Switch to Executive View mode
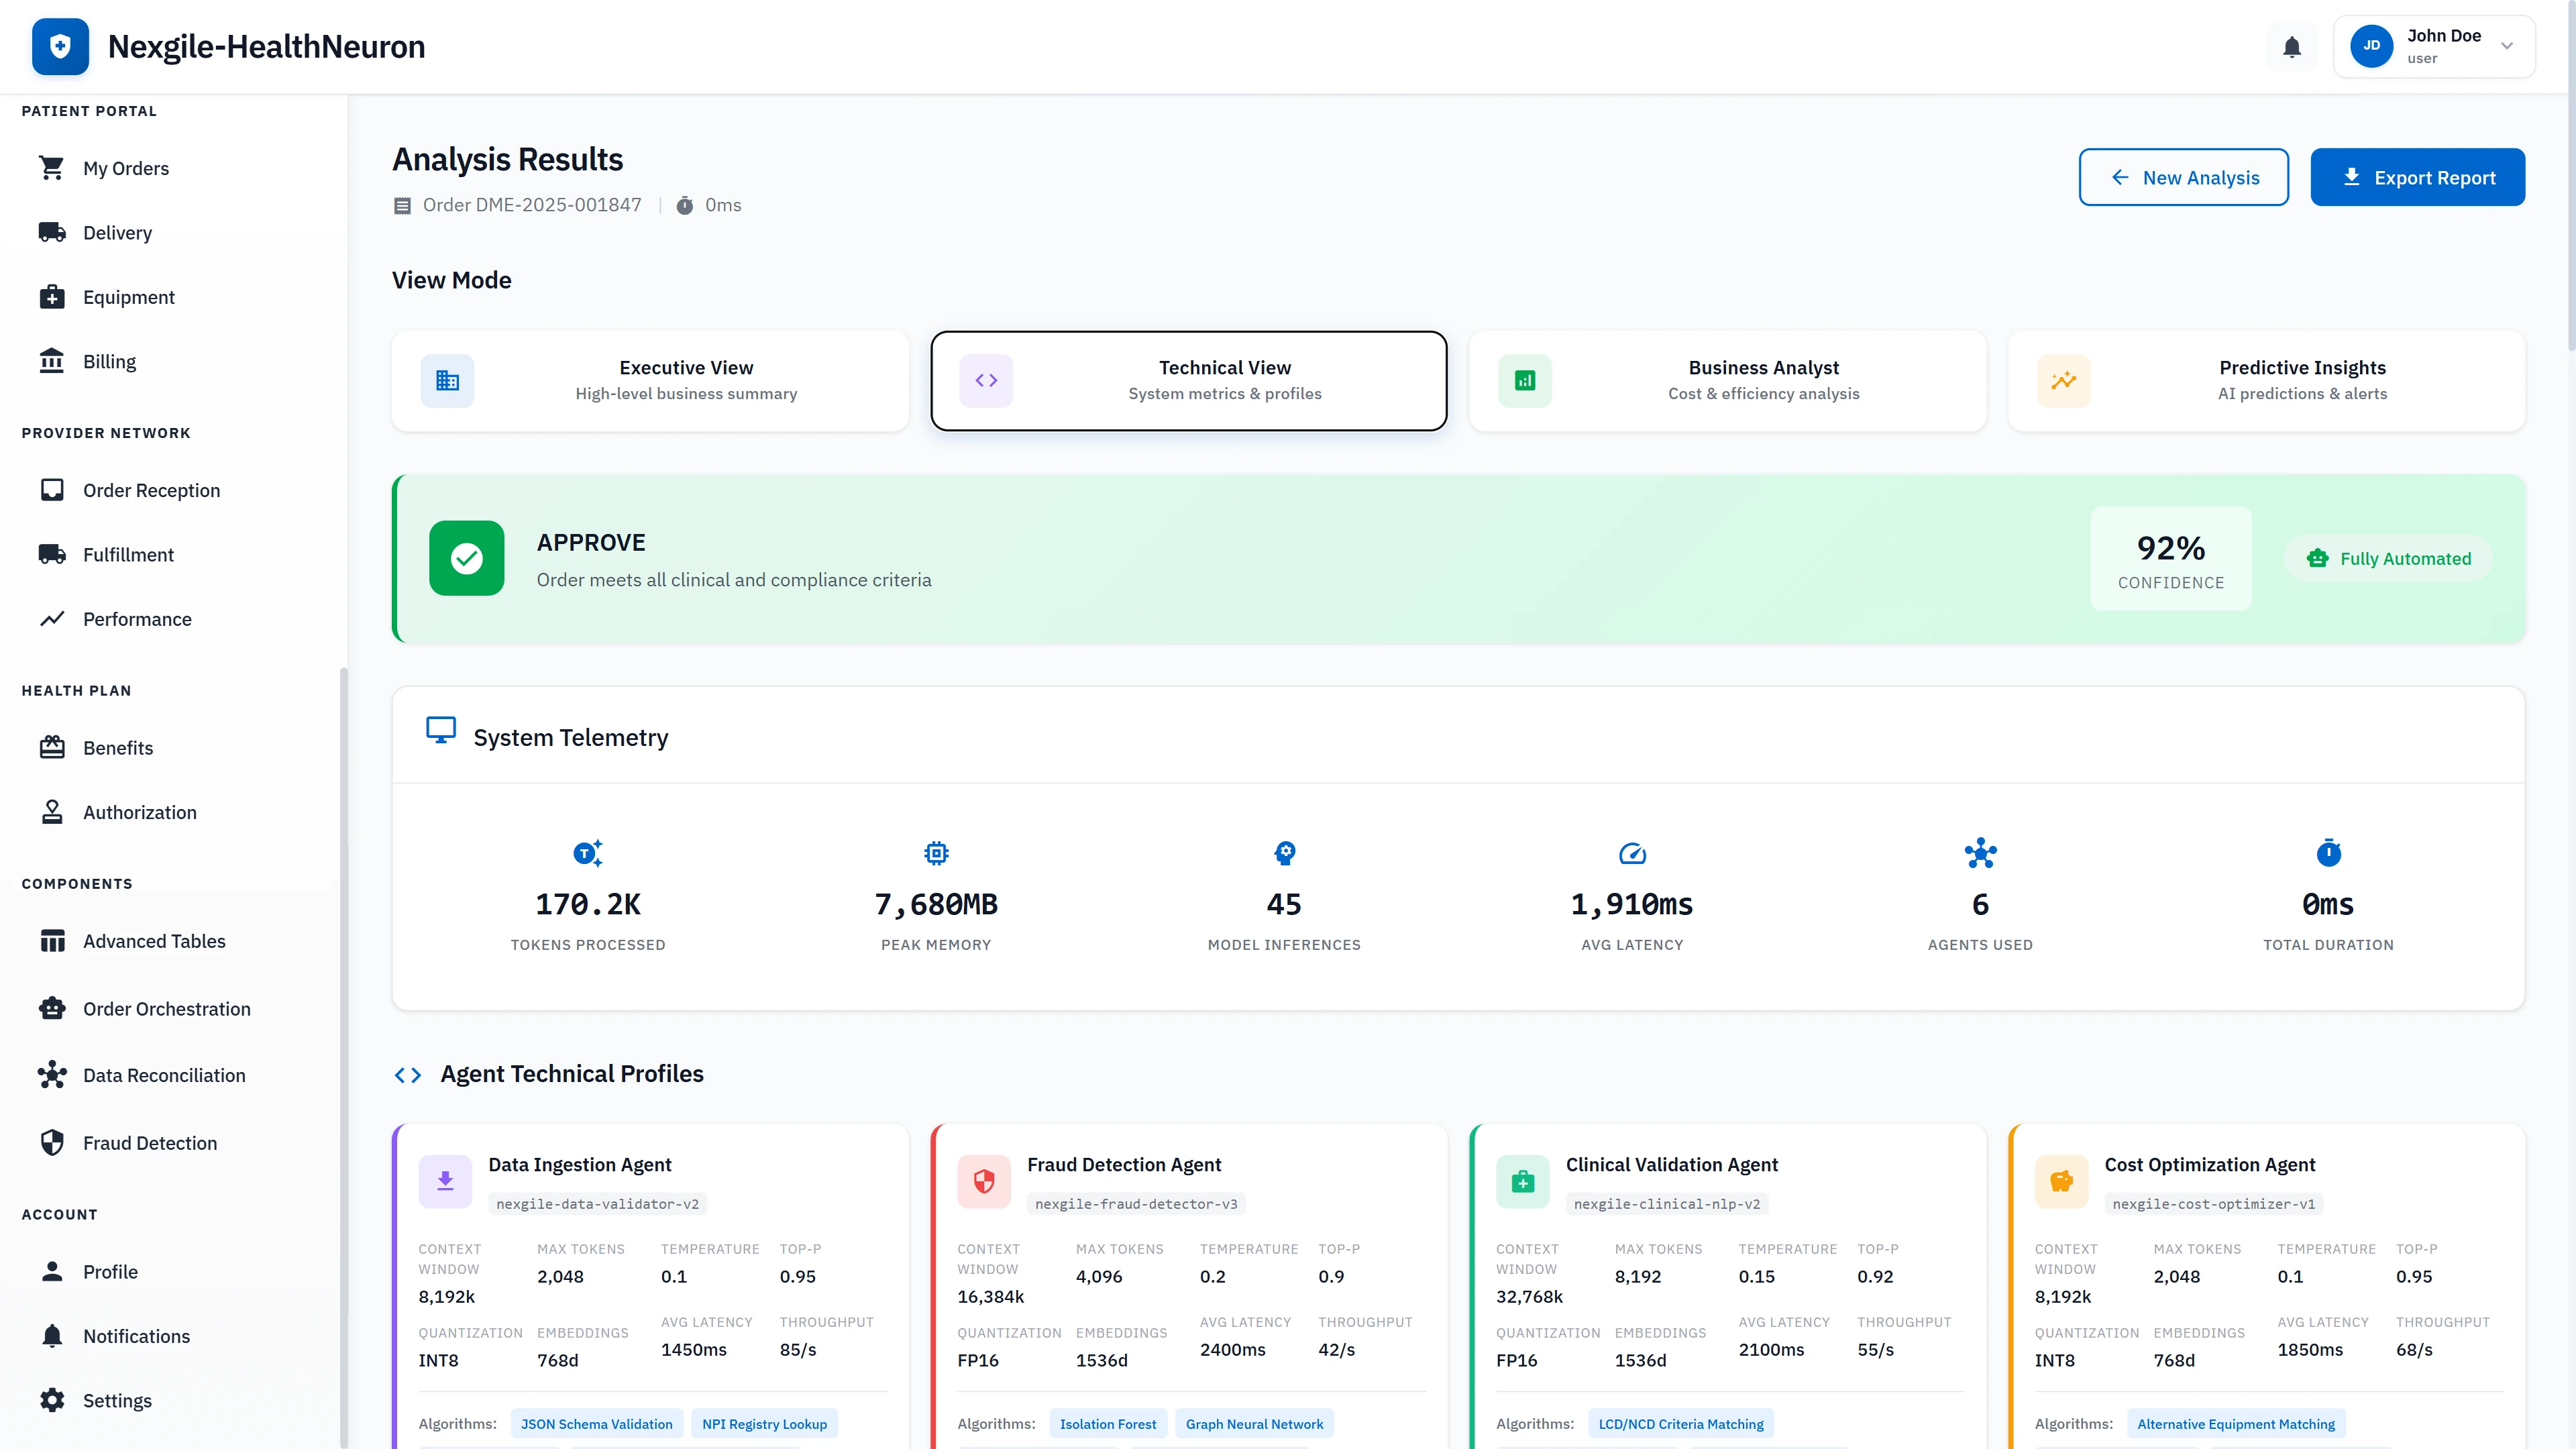Viewport: 2576px width, 1449px height. click(650, 380)
